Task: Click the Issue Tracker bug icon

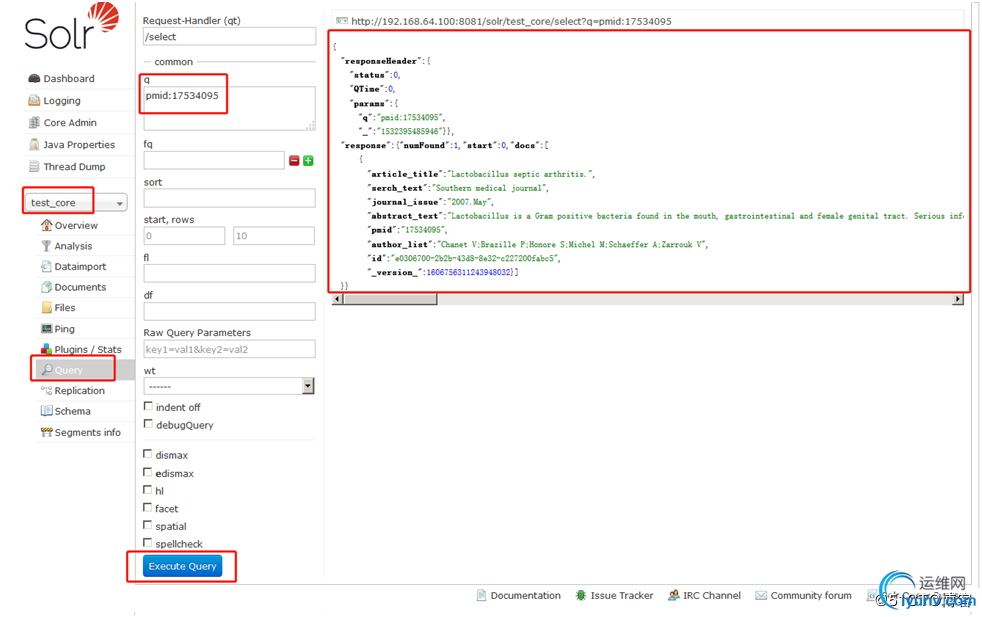Action: coord(581,595)
